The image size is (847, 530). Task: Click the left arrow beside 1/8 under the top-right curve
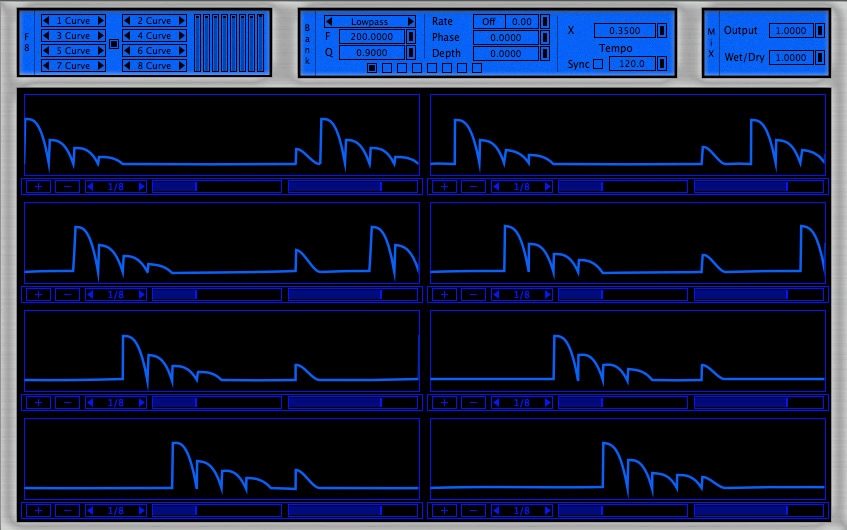(x=496, y=187)
